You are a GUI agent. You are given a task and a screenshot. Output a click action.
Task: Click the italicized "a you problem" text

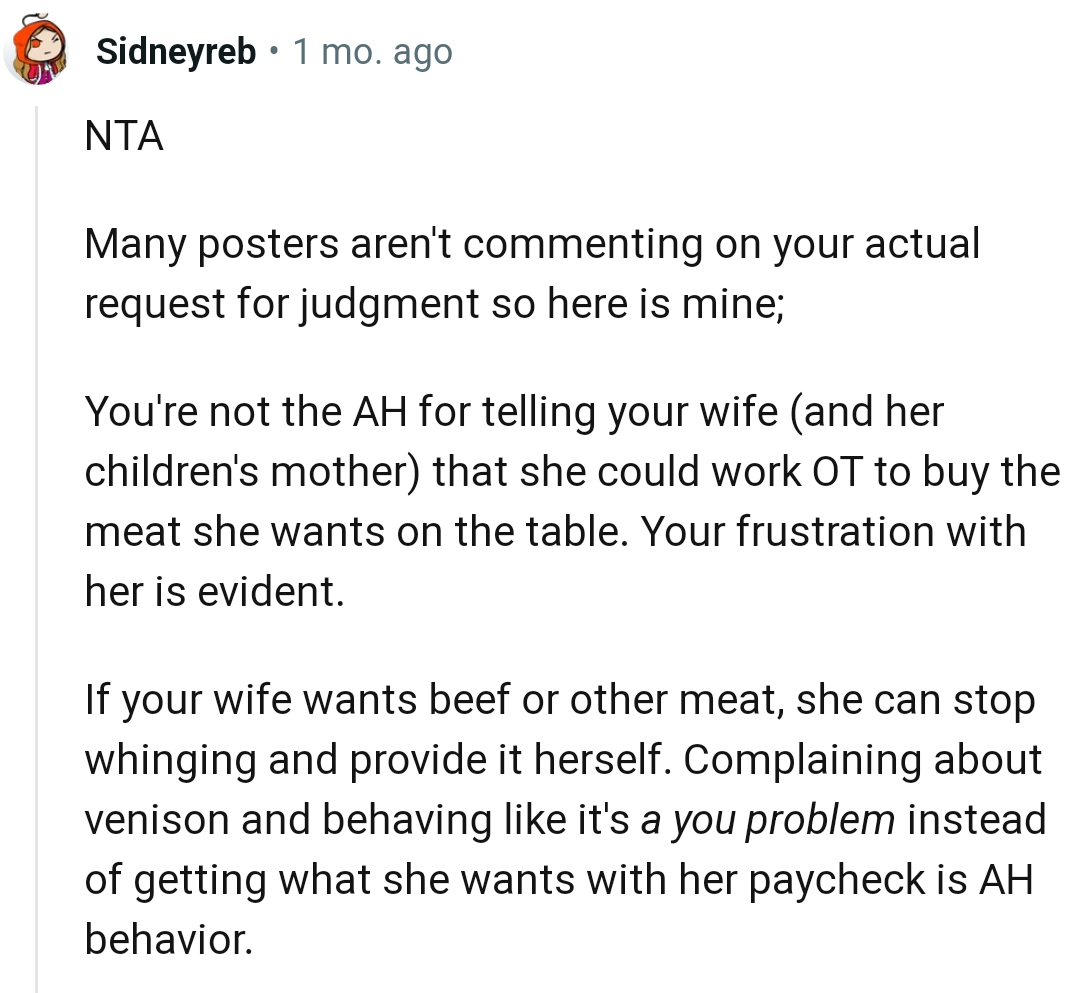click(x=768, y=820)
